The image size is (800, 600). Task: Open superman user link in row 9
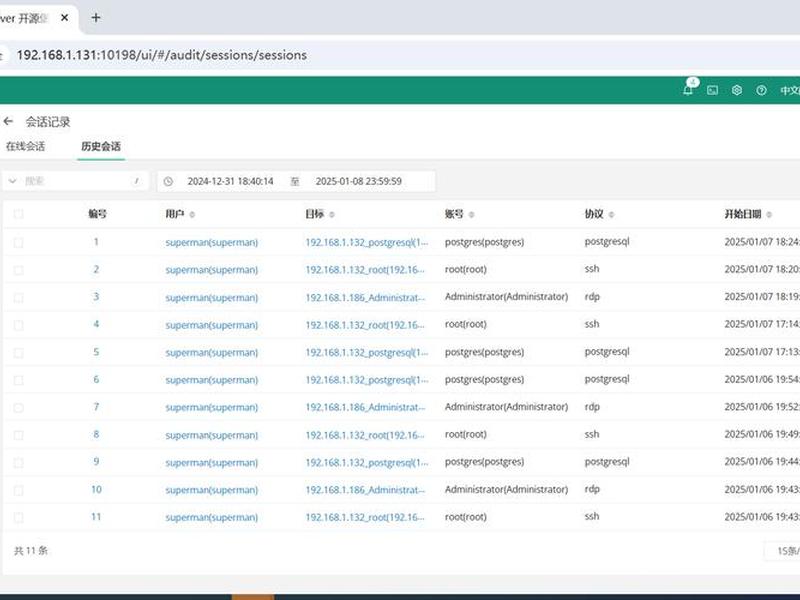[212, 463]
